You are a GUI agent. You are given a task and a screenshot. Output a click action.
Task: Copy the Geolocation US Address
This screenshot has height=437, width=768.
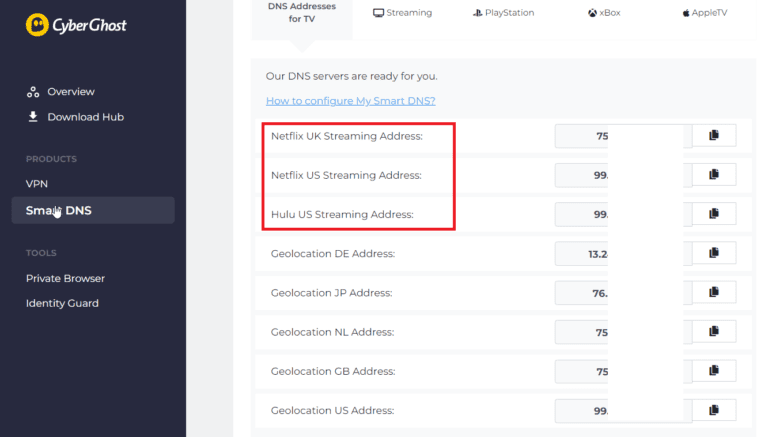(x=713, y=410)
